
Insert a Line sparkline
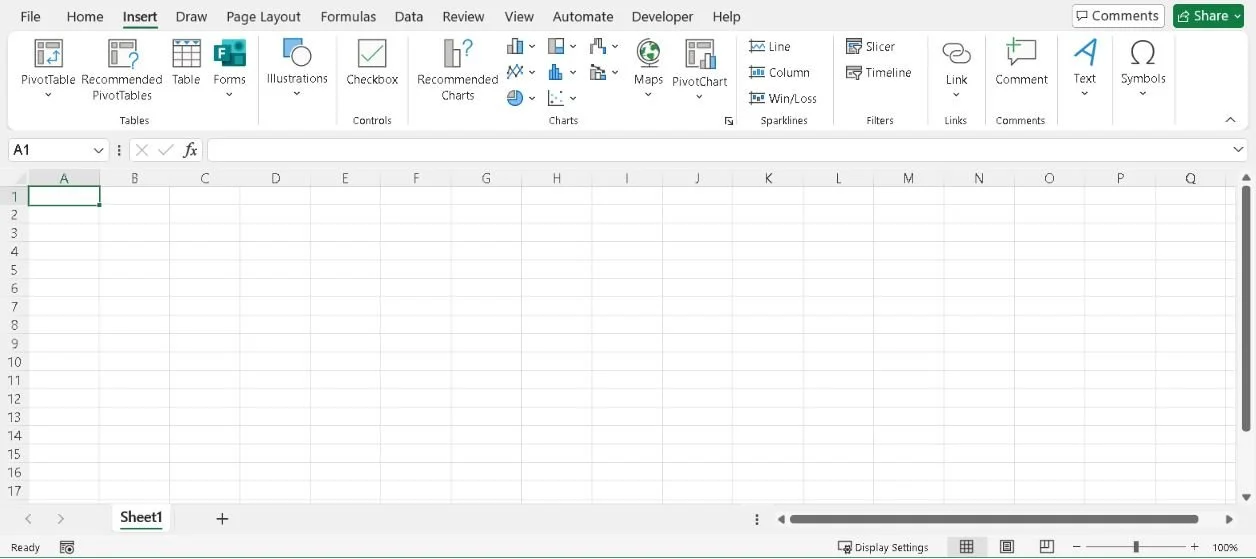point(770,47)
